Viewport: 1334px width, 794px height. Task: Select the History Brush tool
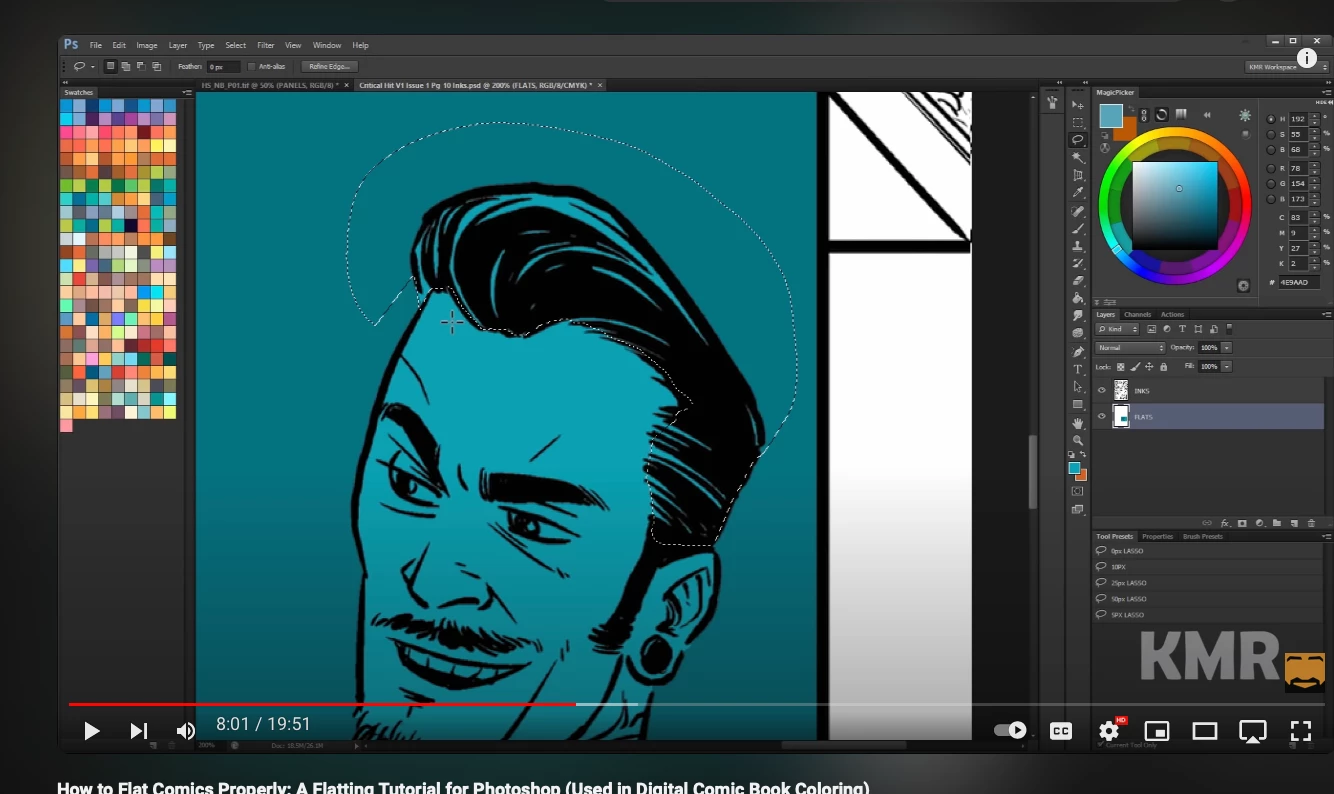pyautogui.click(x=1077, y=263)
